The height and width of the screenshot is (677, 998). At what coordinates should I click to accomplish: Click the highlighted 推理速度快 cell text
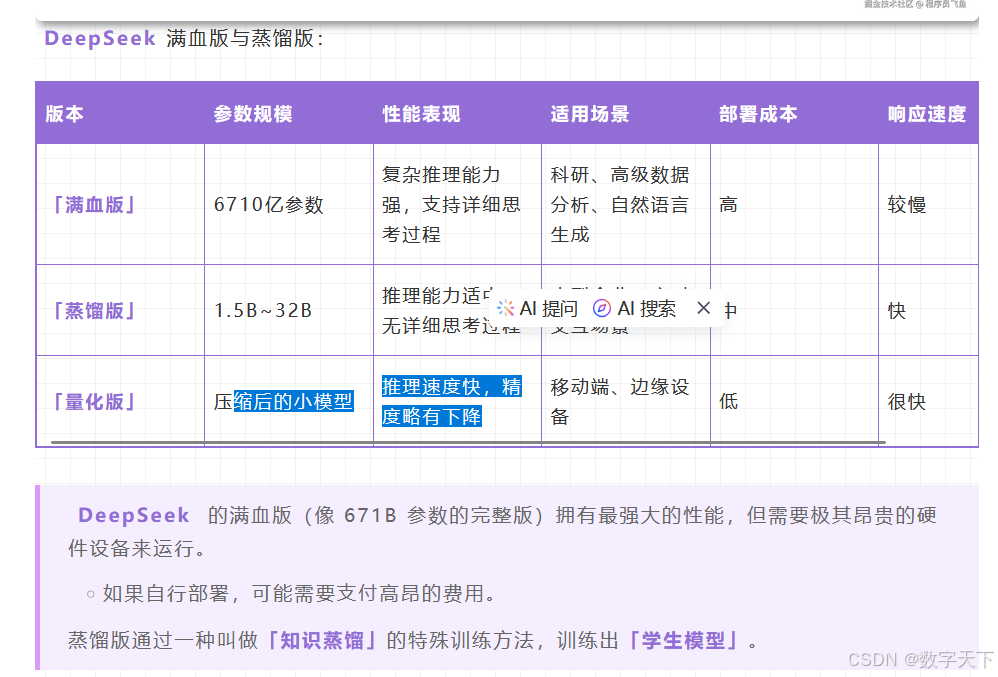451,401
